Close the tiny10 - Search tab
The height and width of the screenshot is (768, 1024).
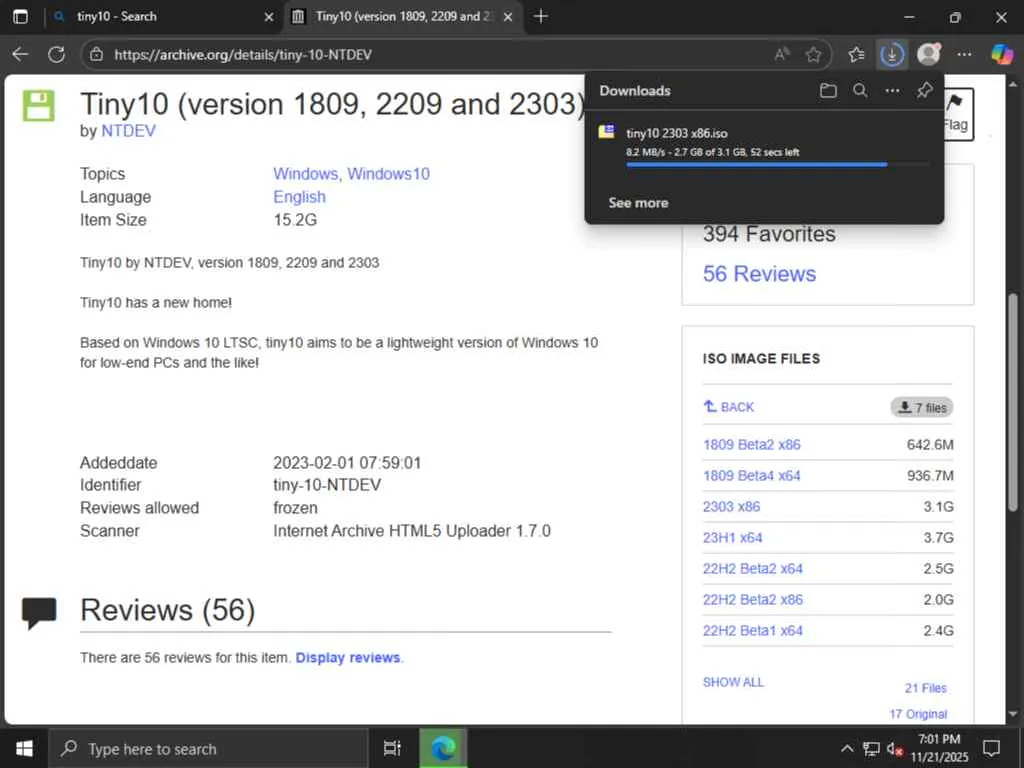tap(268, 17)
